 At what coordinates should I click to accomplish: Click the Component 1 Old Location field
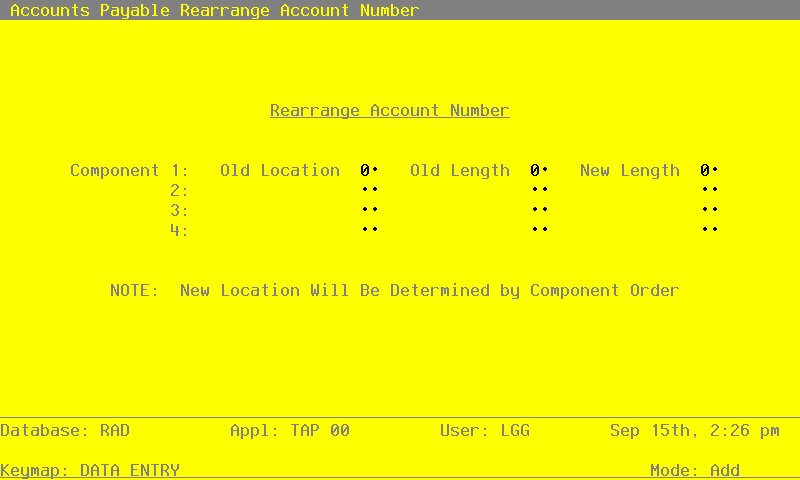369,170
